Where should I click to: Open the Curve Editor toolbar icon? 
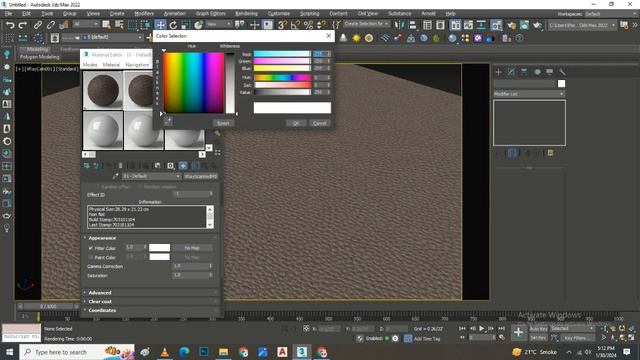(x=468, y=25)
